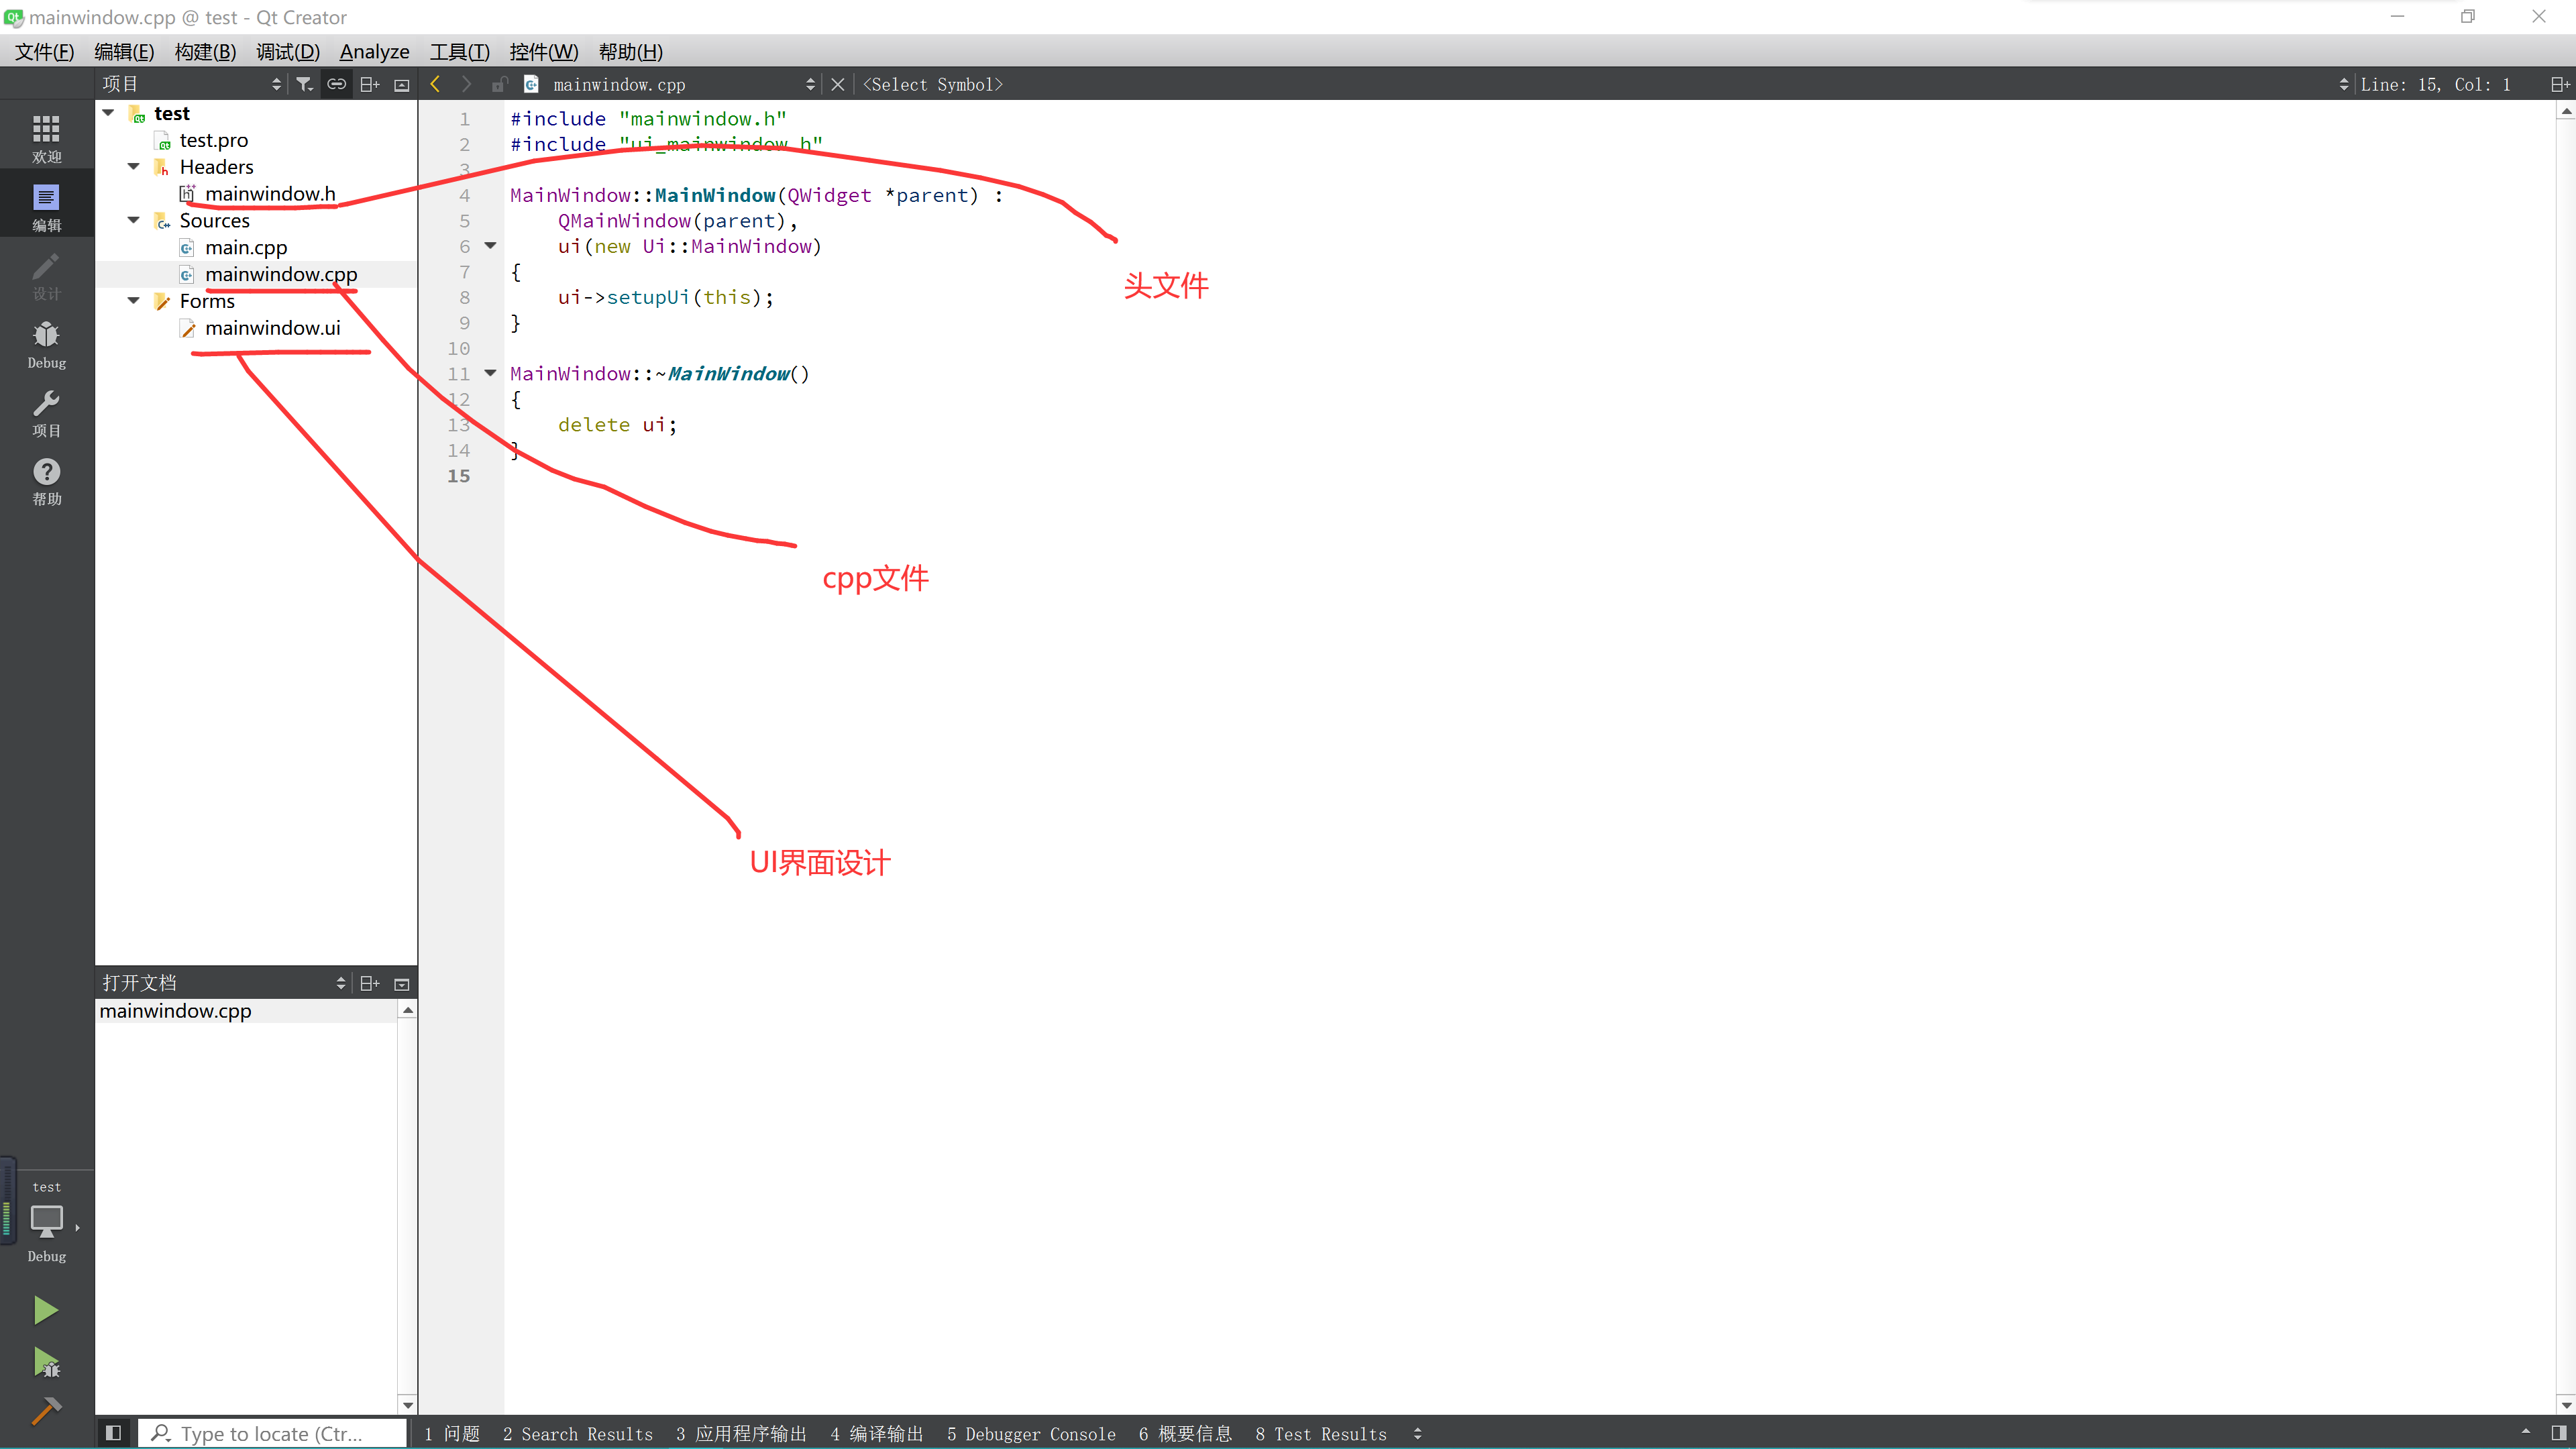Screen dimensions: 2576x1449
Task: Switch to Debug mode in sidebar
Action: (46, 344)
